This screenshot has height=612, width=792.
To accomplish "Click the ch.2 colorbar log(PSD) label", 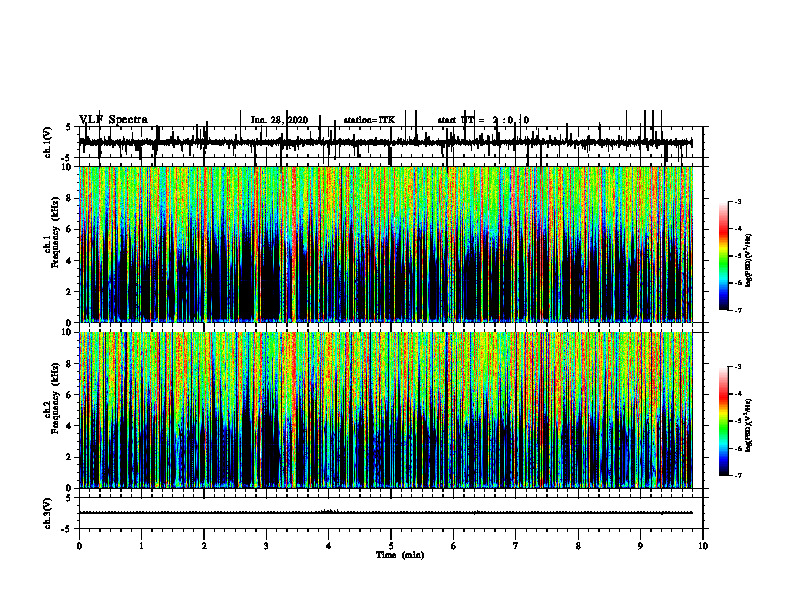I will tap(749, 424).
